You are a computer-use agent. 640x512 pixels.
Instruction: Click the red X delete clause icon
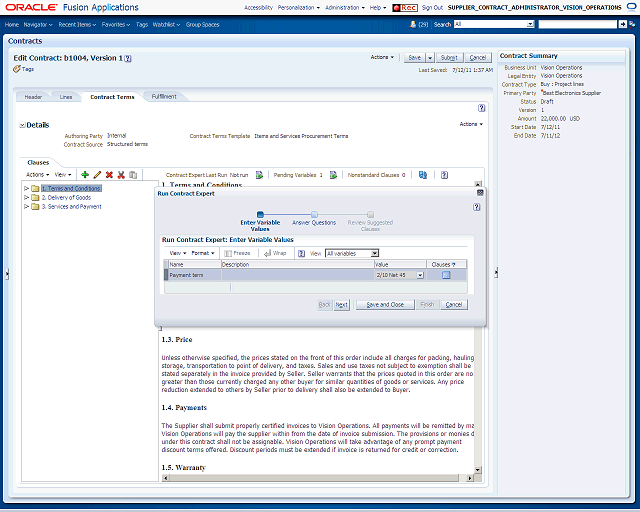point(109,175)
